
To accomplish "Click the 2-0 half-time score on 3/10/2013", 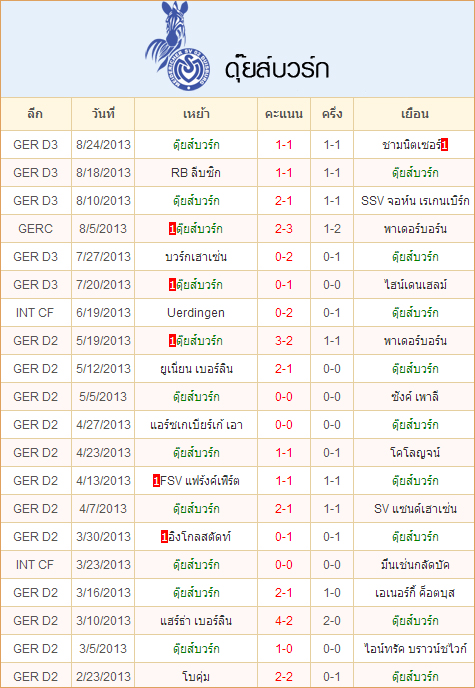I will pyautogui.click(x=332, y=621).
